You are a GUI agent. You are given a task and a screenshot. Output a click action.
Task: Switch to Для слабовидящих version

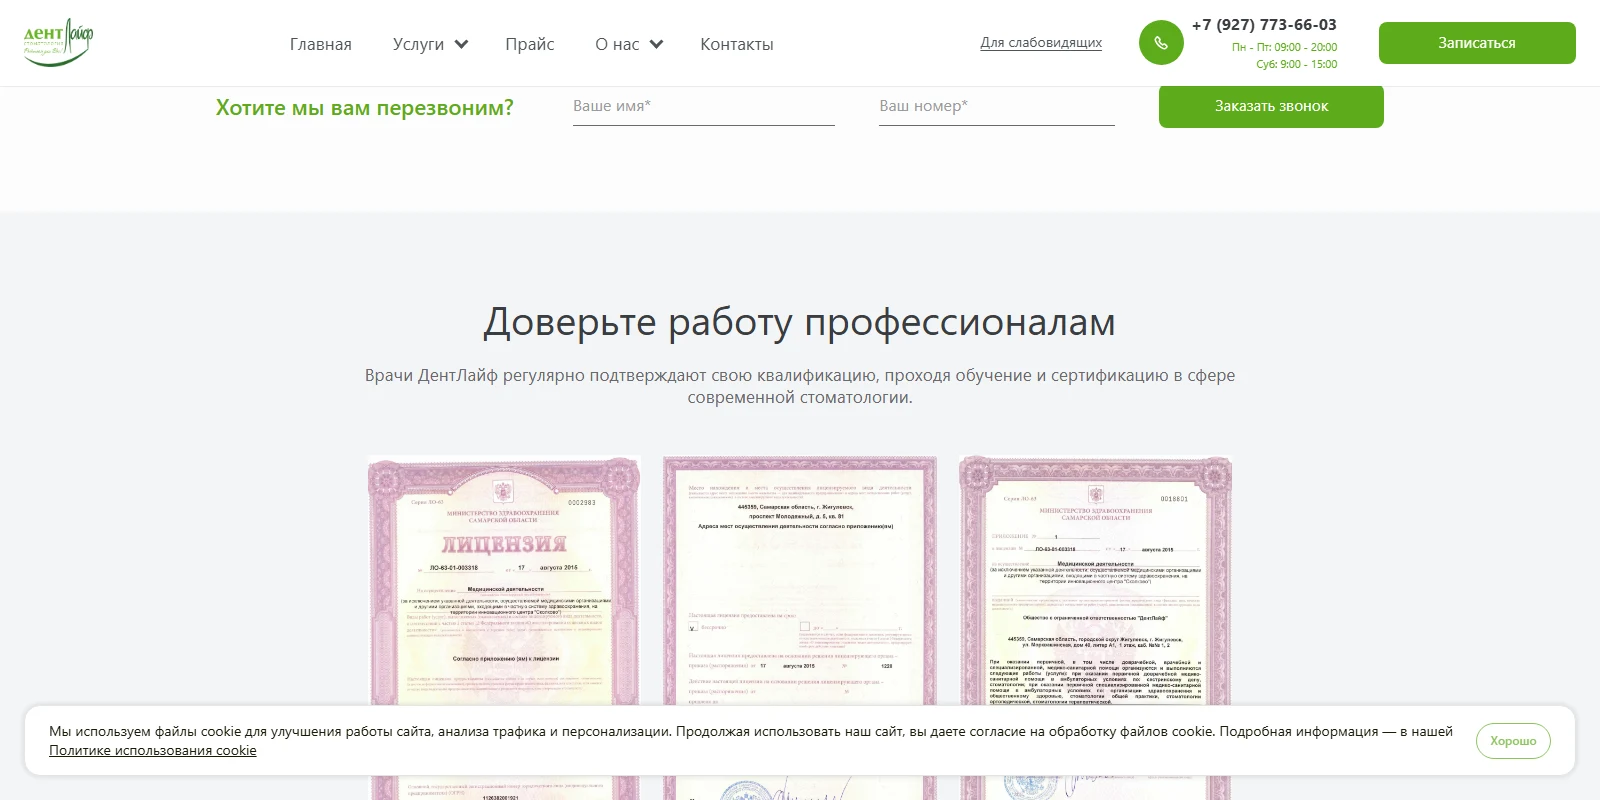1041,43
